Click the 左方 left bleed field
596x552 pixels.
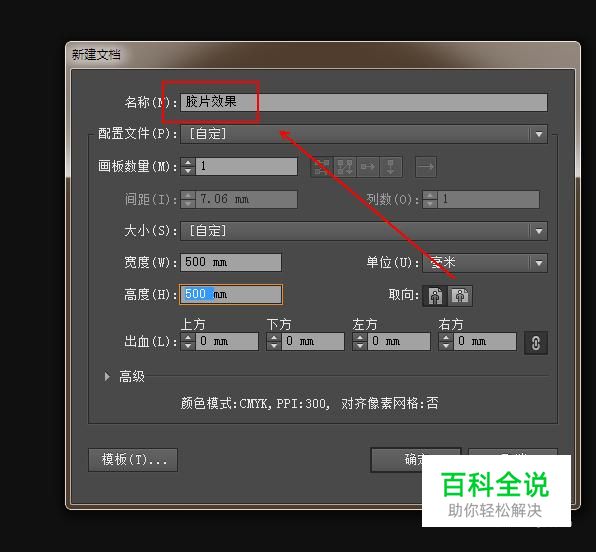point(399,341)
